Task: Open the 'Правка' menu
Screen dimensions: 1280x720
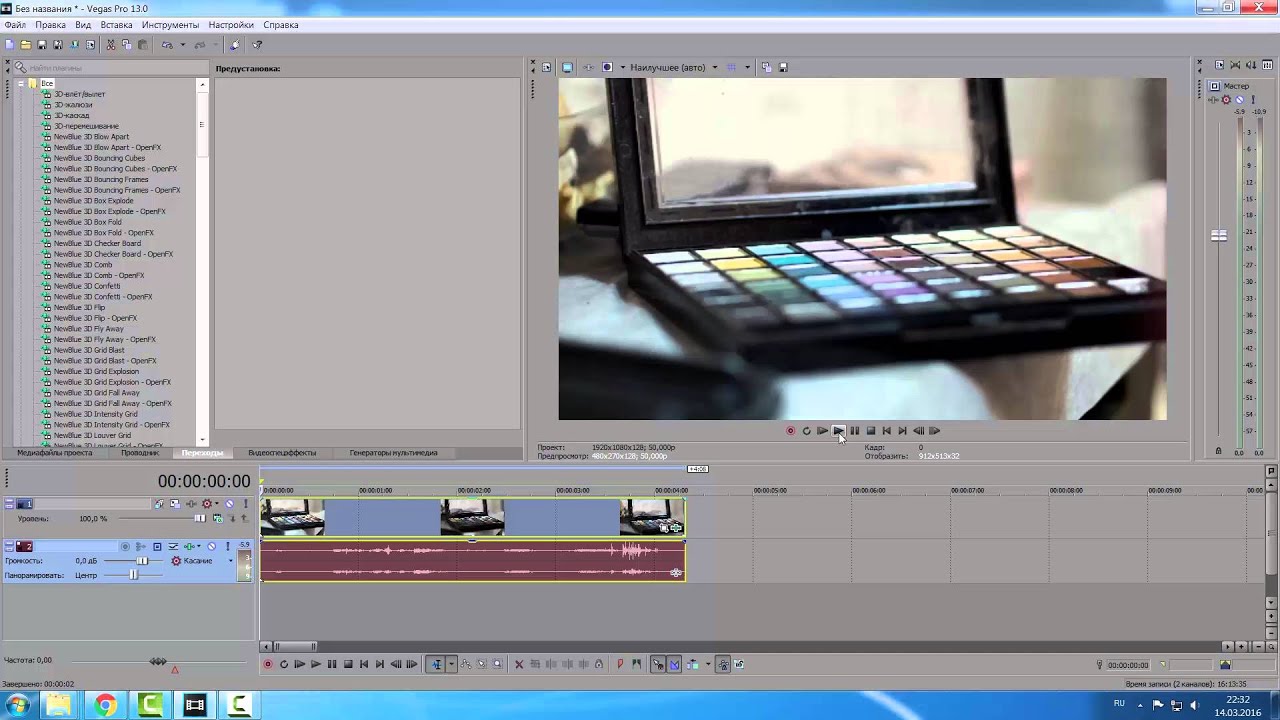Action: click(x=50, y=24)
